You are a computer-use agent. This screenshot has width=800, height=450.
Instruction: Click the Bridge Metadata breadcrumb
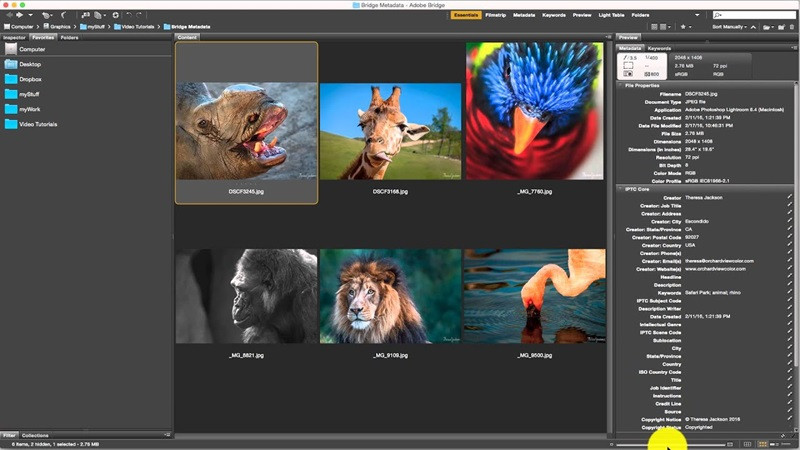[187, 27]
